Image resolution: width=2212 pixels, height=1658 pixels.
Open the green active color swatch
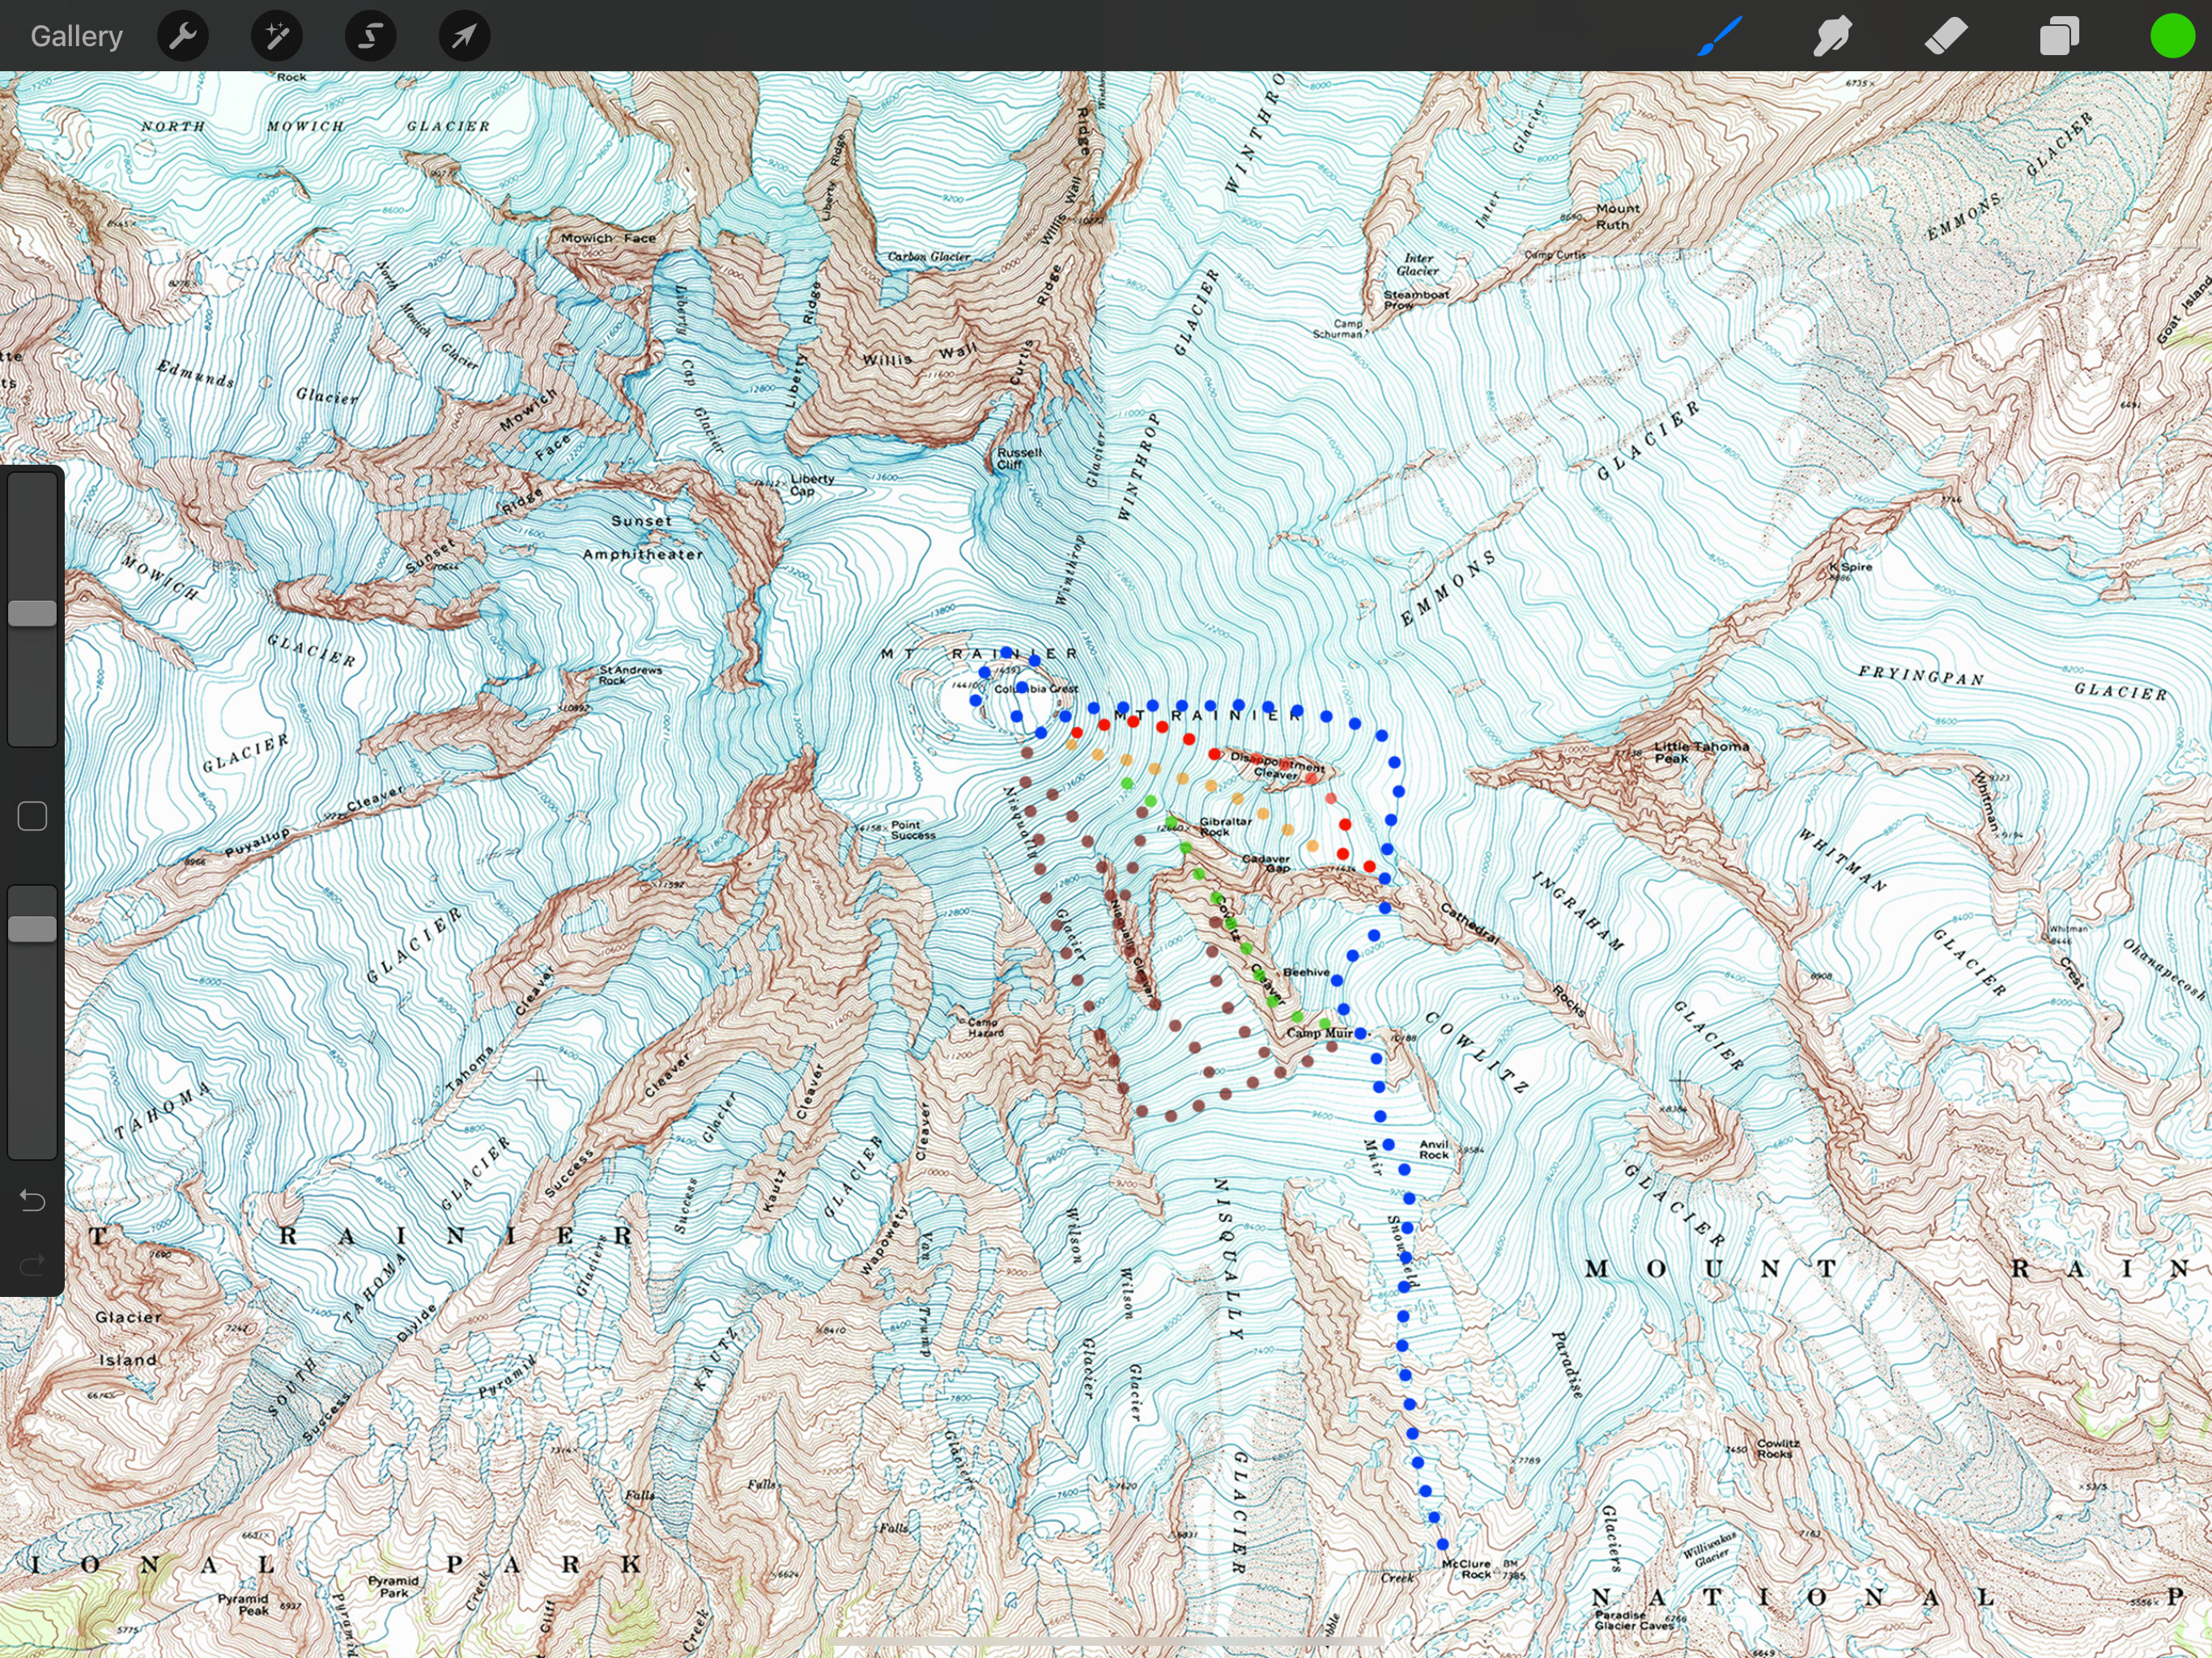click(2172, 37)
